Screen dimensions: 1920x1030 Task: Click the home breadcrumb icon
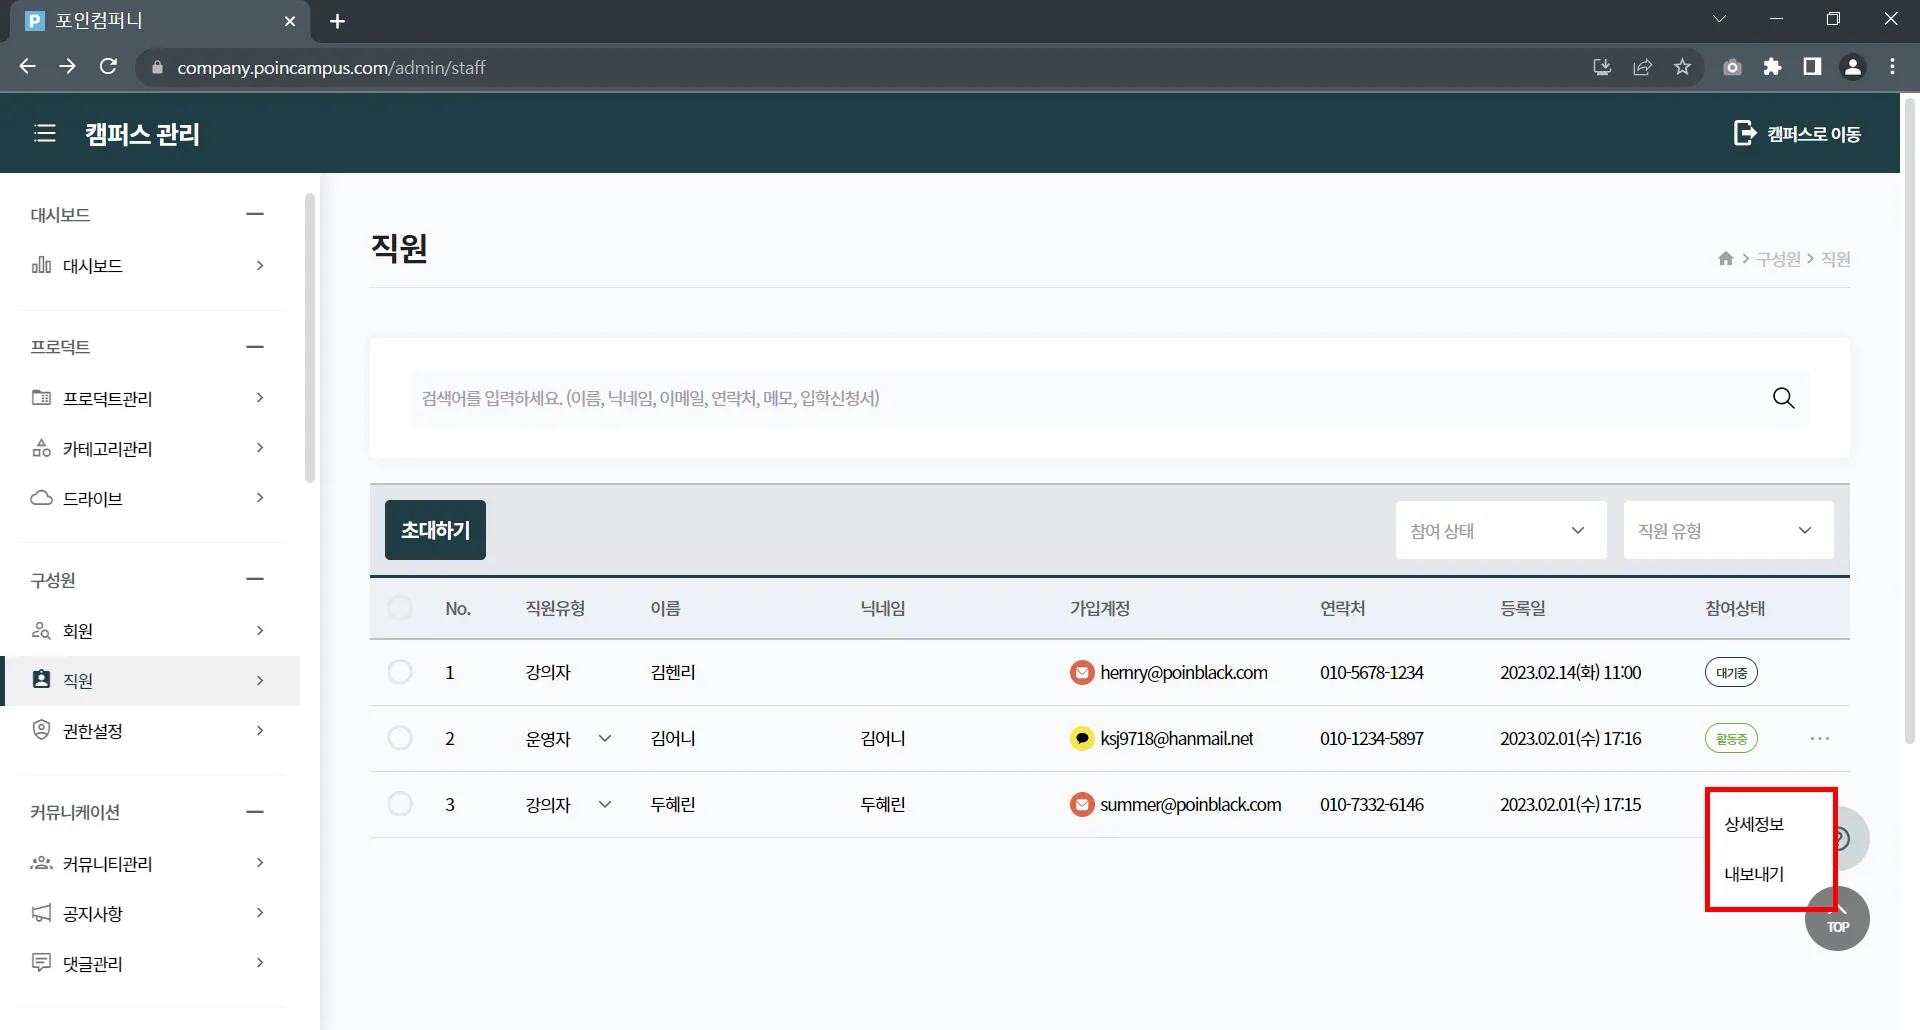[1725, 259]
